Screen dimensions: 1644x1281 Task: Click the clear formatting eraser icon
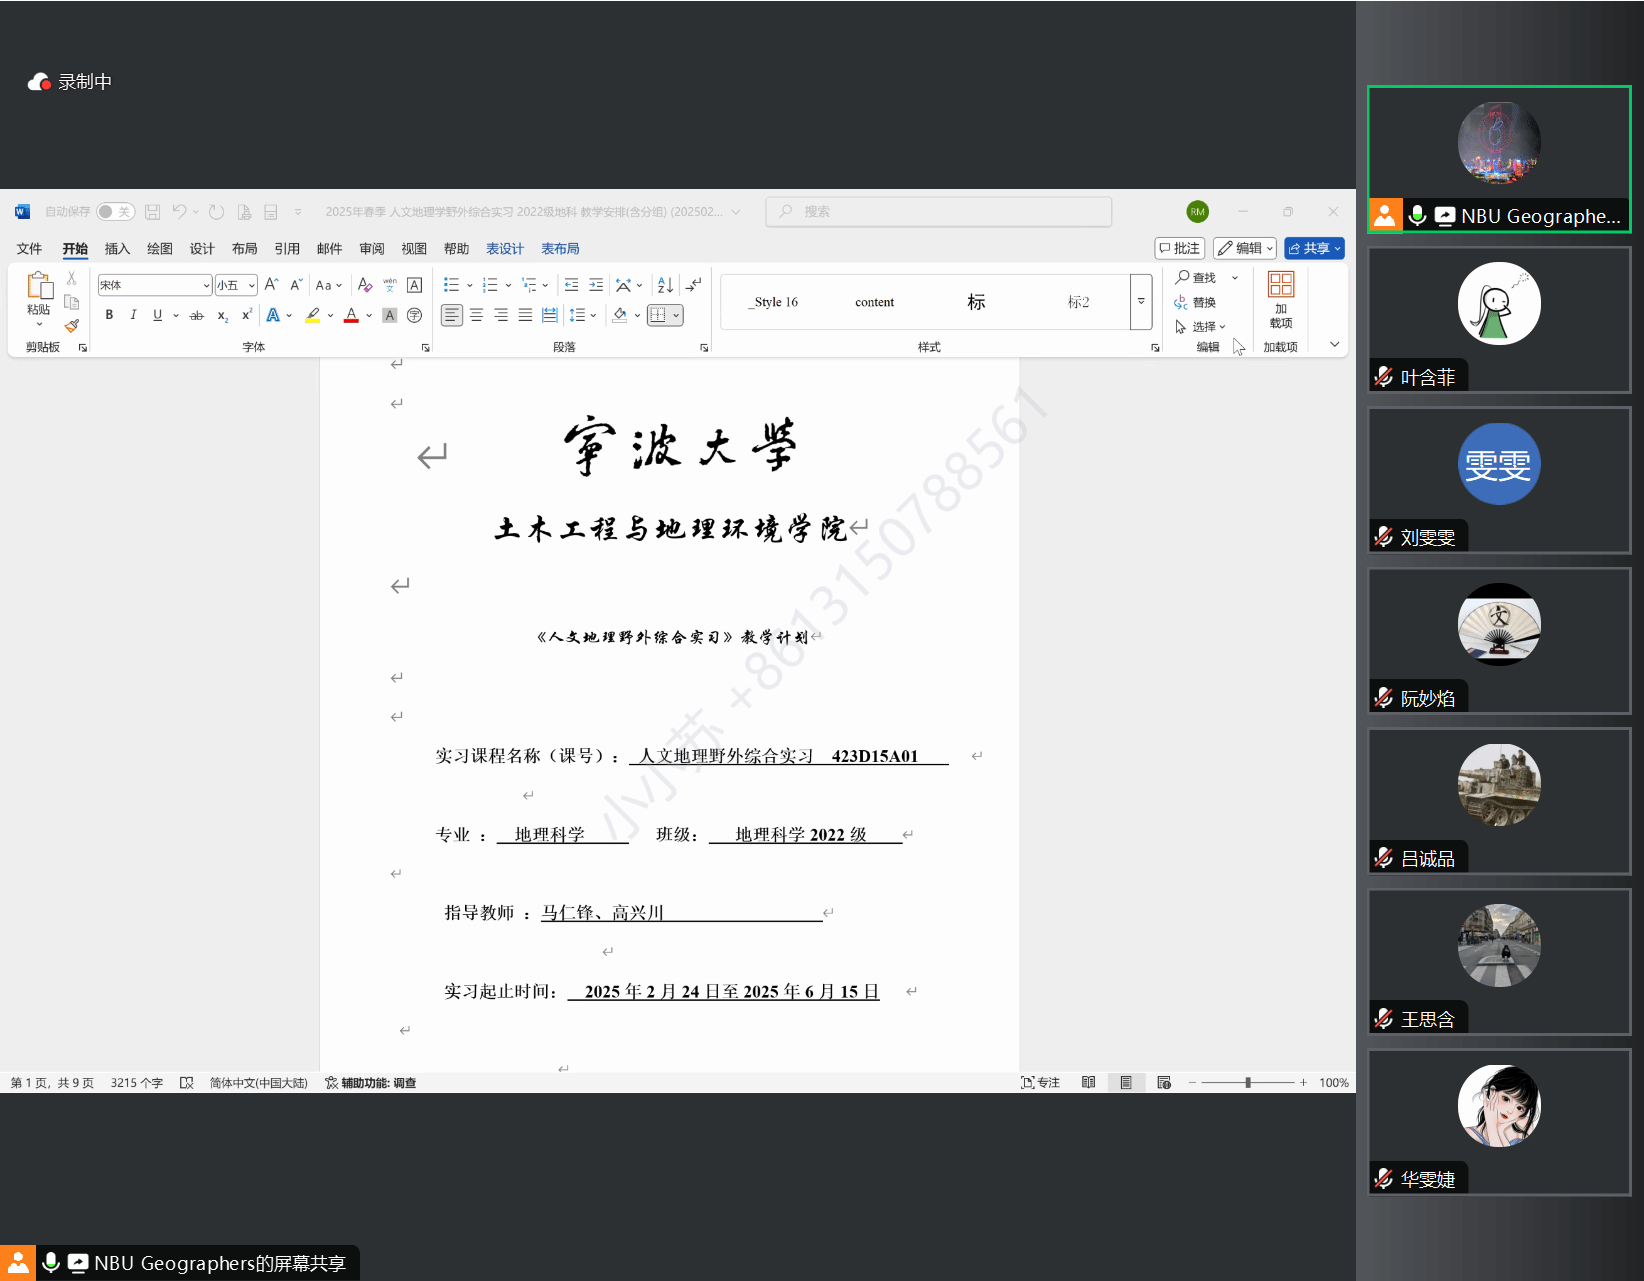coord(365,285)
